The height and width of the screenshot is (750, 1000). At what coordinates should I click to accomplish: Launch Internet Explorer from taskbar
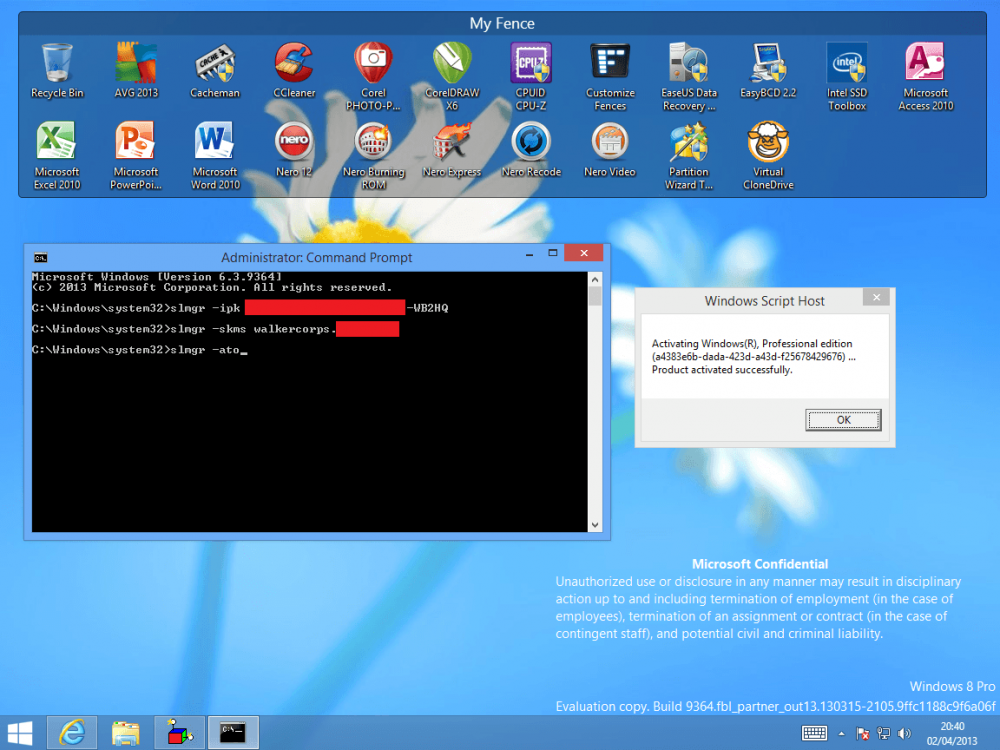(x=71, y=733)
